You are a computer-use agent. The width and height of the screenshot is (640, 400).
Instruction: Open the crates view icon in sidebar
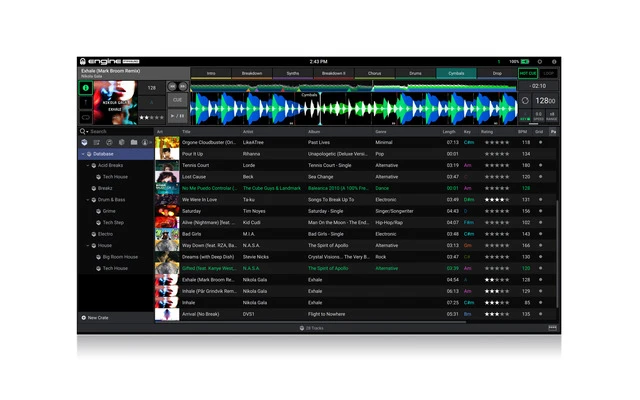tap(84, 142)
